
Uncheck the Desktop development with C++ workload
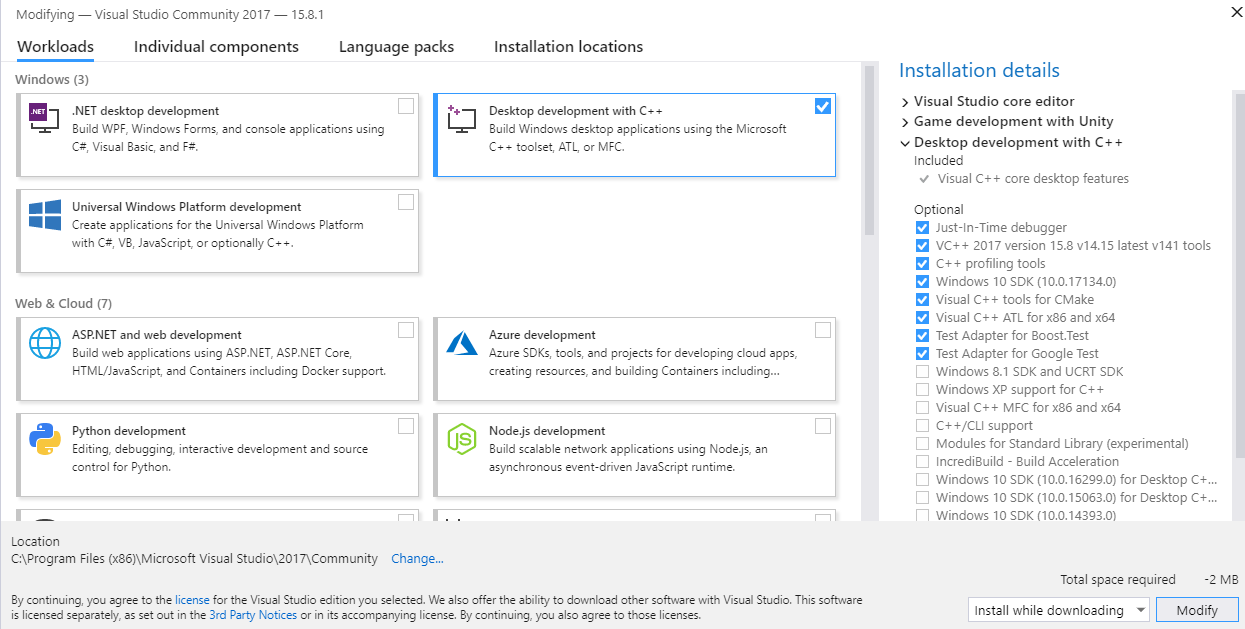pos(823,106)
